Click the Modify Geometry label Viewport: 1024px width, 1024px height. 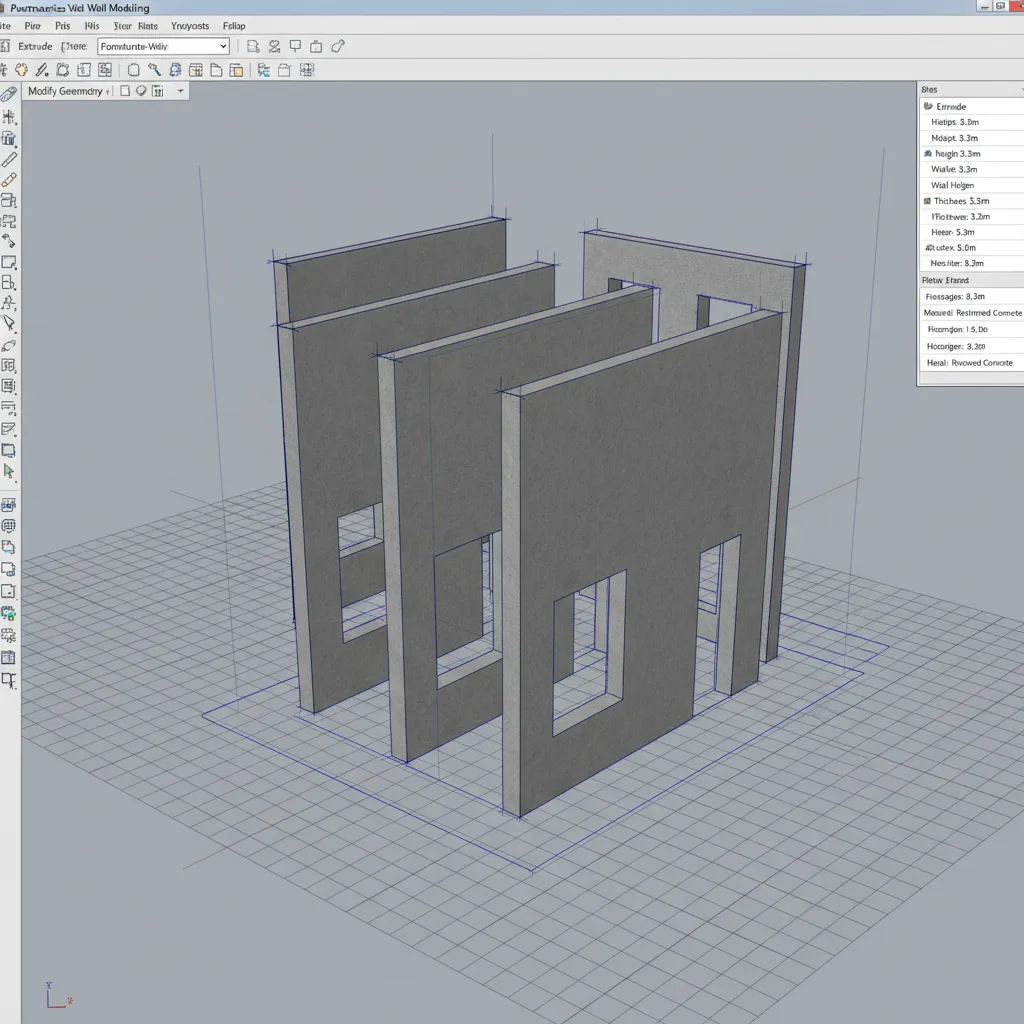pos(65,91)
